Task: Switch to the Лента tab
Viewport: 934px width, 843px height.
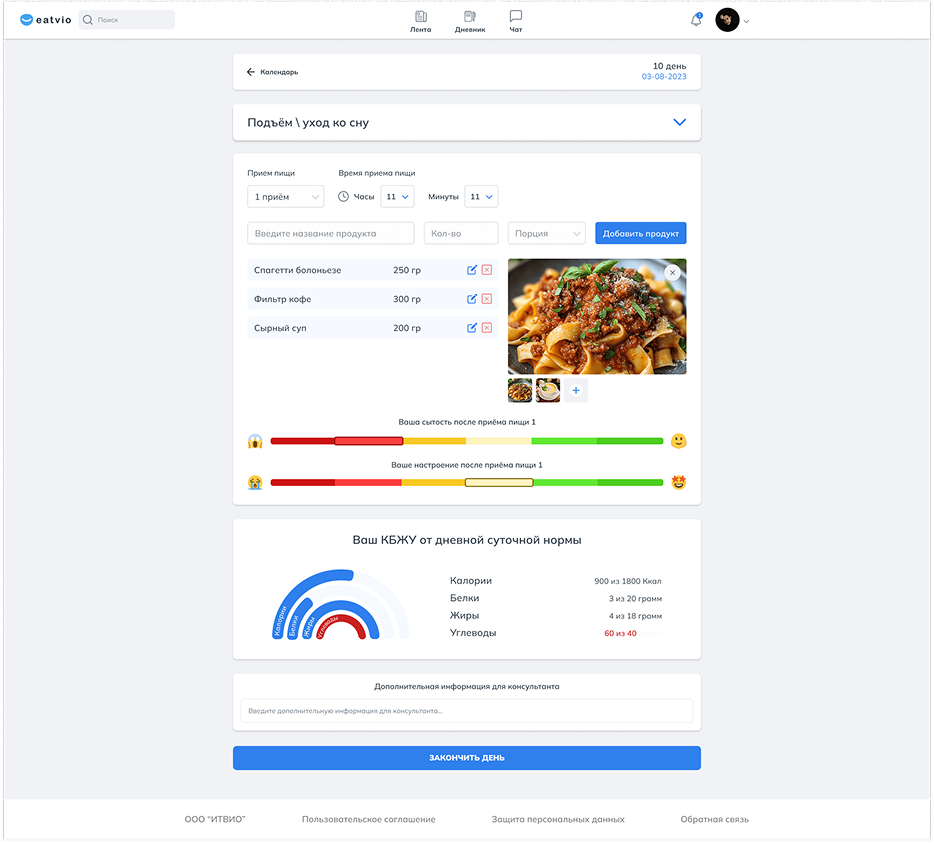Action: click(421, 21)
